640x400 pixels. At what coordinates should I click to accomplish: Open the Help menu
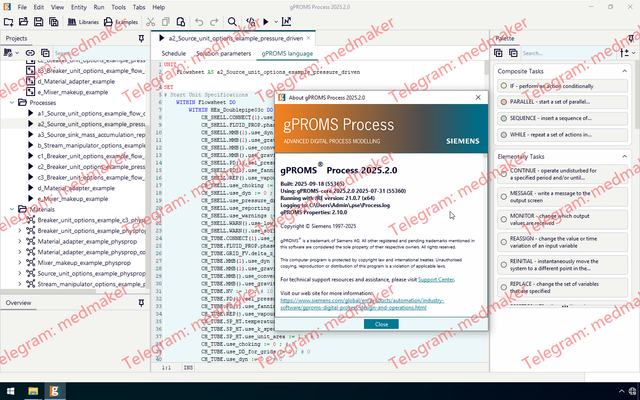[x=158, y=7]
